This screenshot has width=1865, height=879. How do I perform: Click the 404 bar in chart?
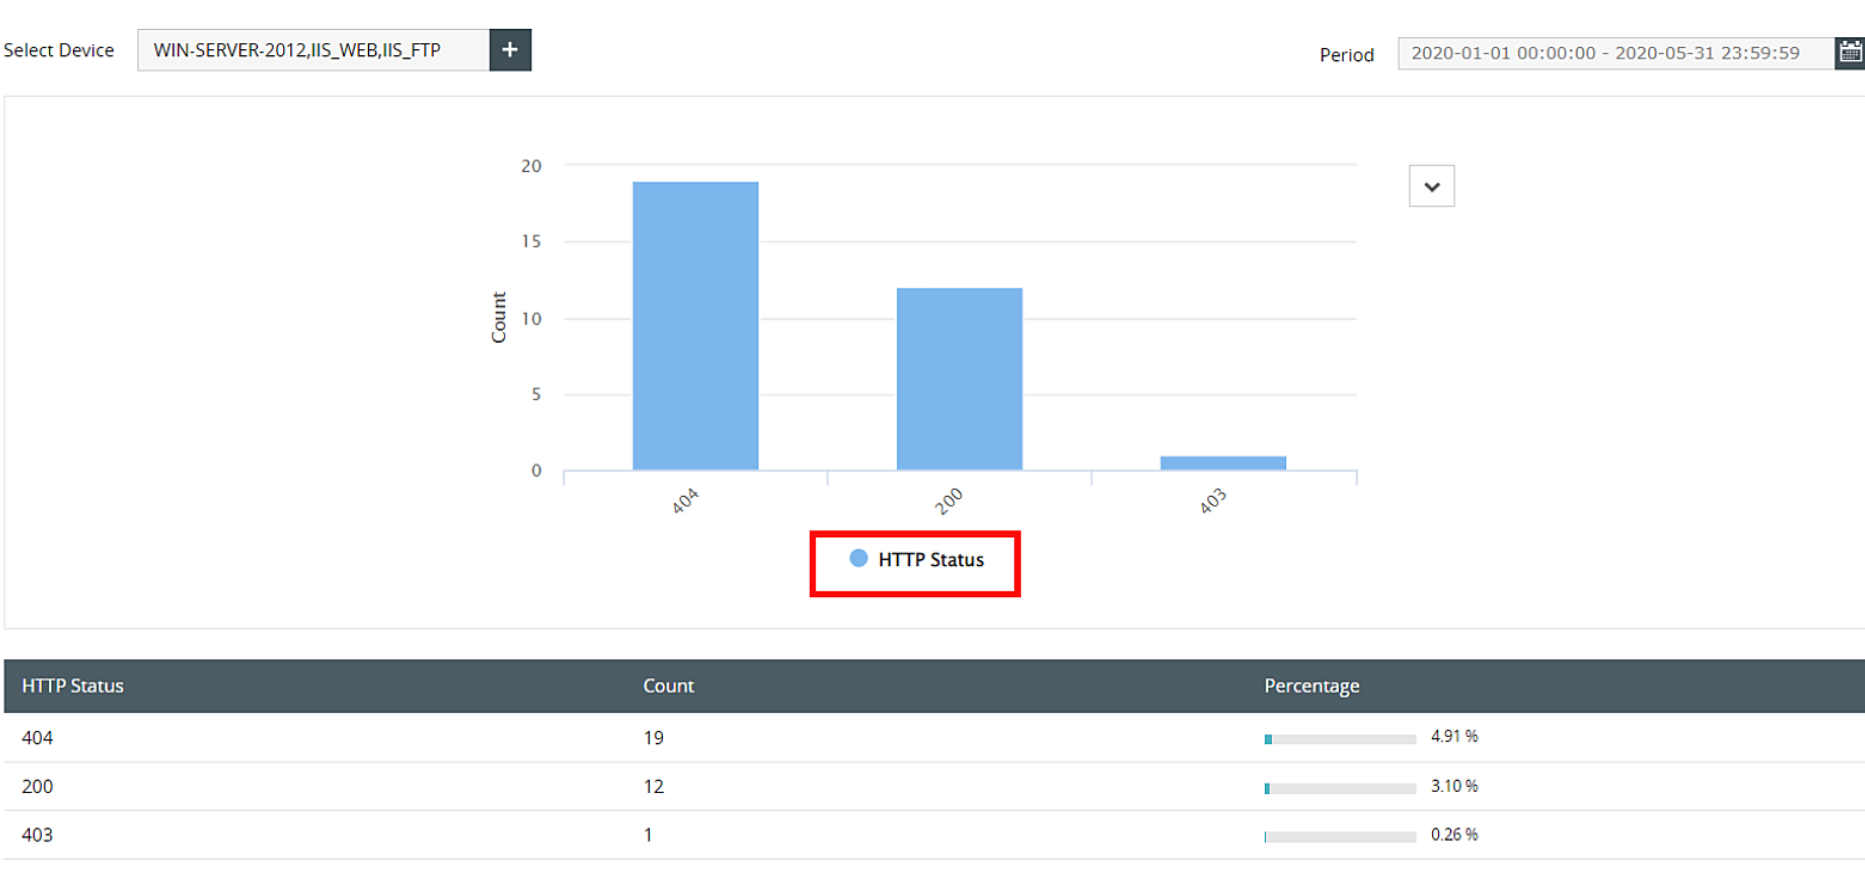tap(695, 326)
